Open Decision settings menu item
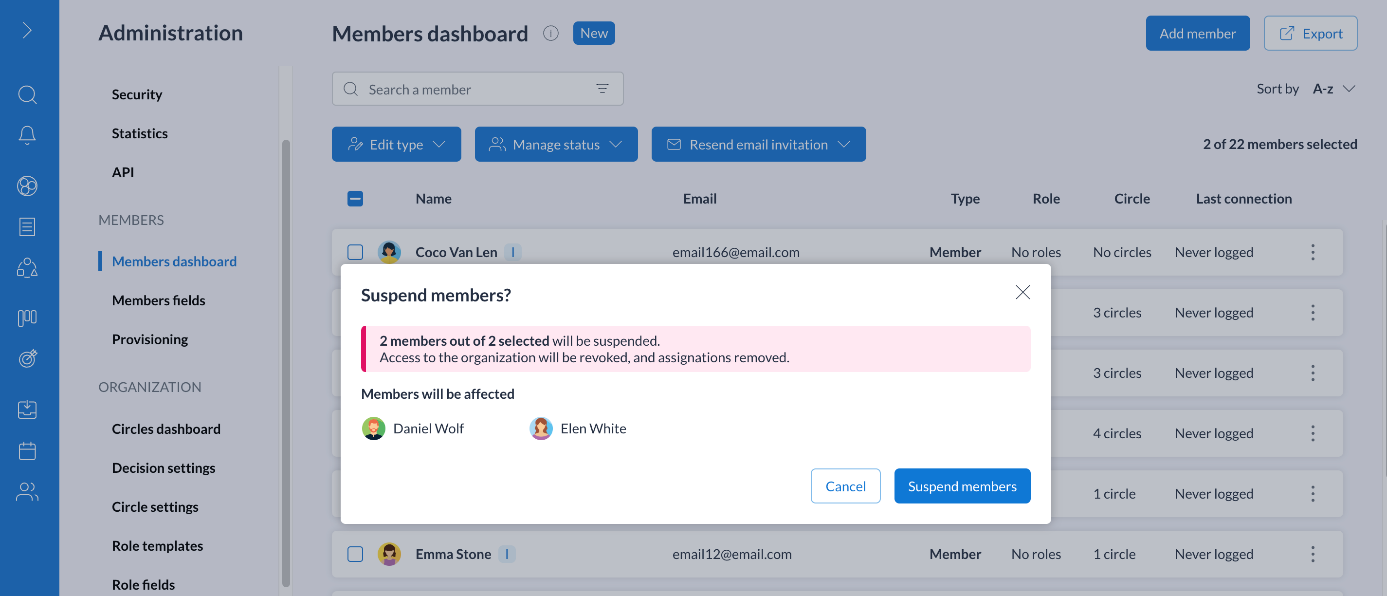This screenshot has height=596, width=1387. (x=164, y=468)
